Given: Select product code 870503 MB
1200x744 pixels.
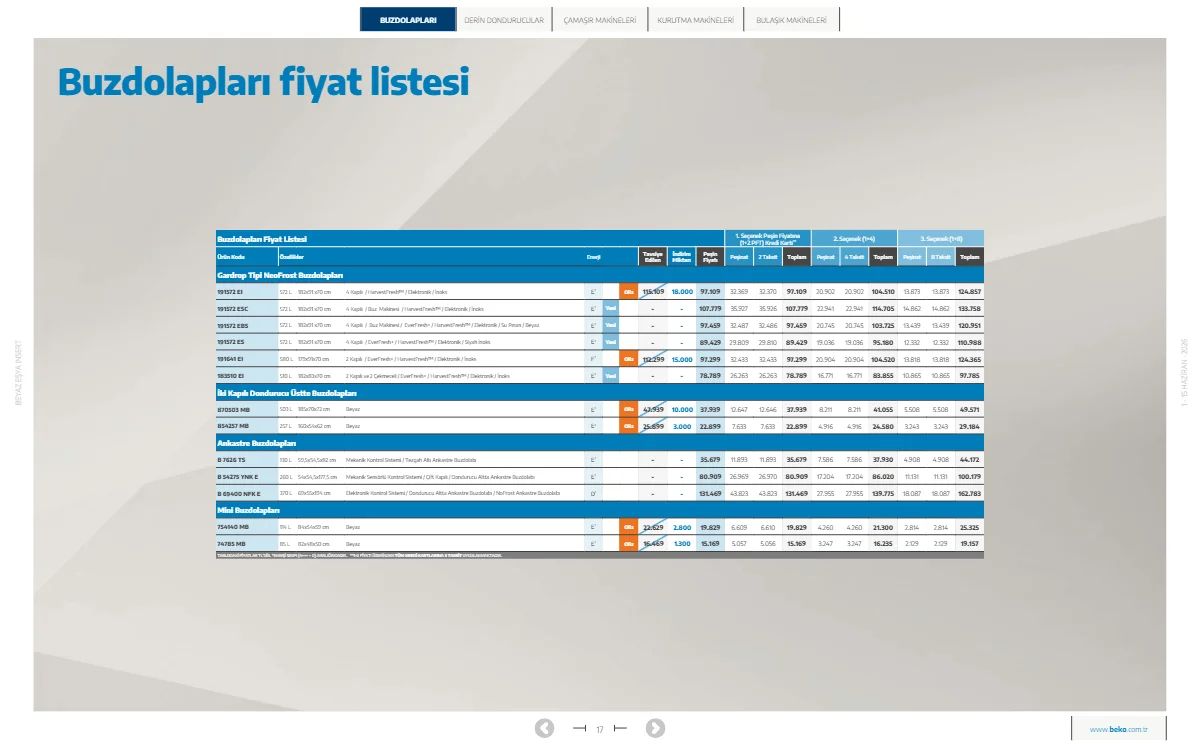Looking at the screenshot, I should pos(232,408).
